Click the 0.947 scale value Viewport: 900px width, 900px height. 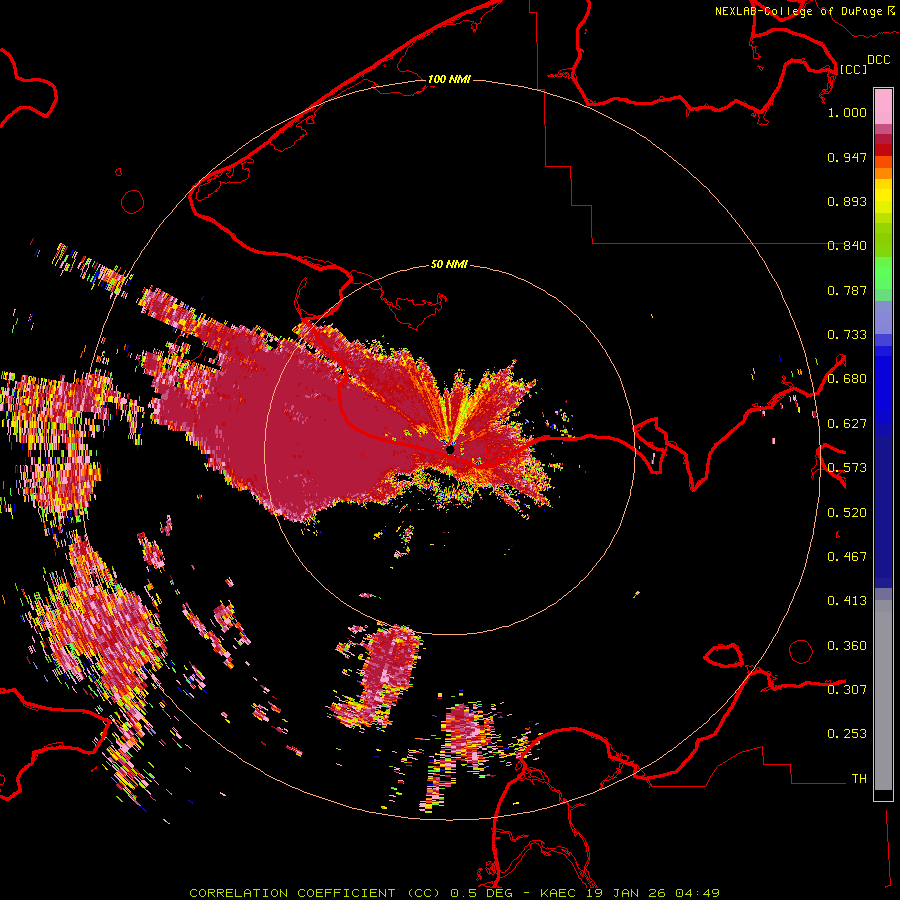[x=847, y=157]
